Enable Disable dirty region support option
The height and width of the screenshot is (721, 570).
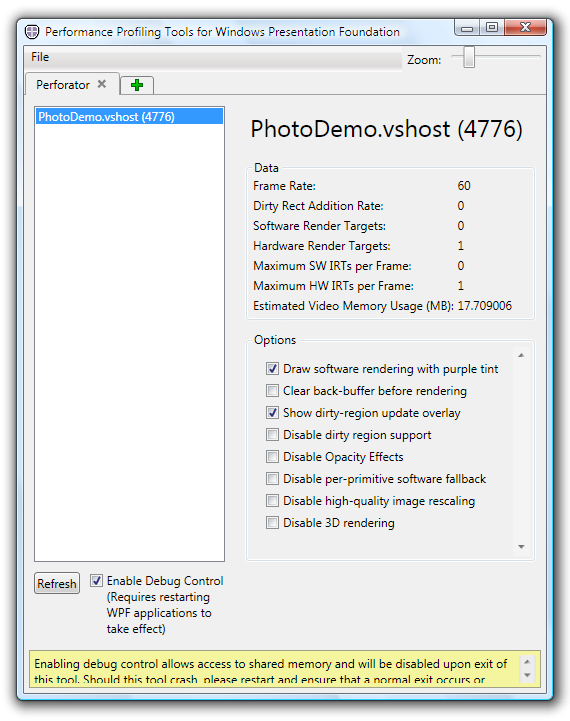click(x=272, y=435)
